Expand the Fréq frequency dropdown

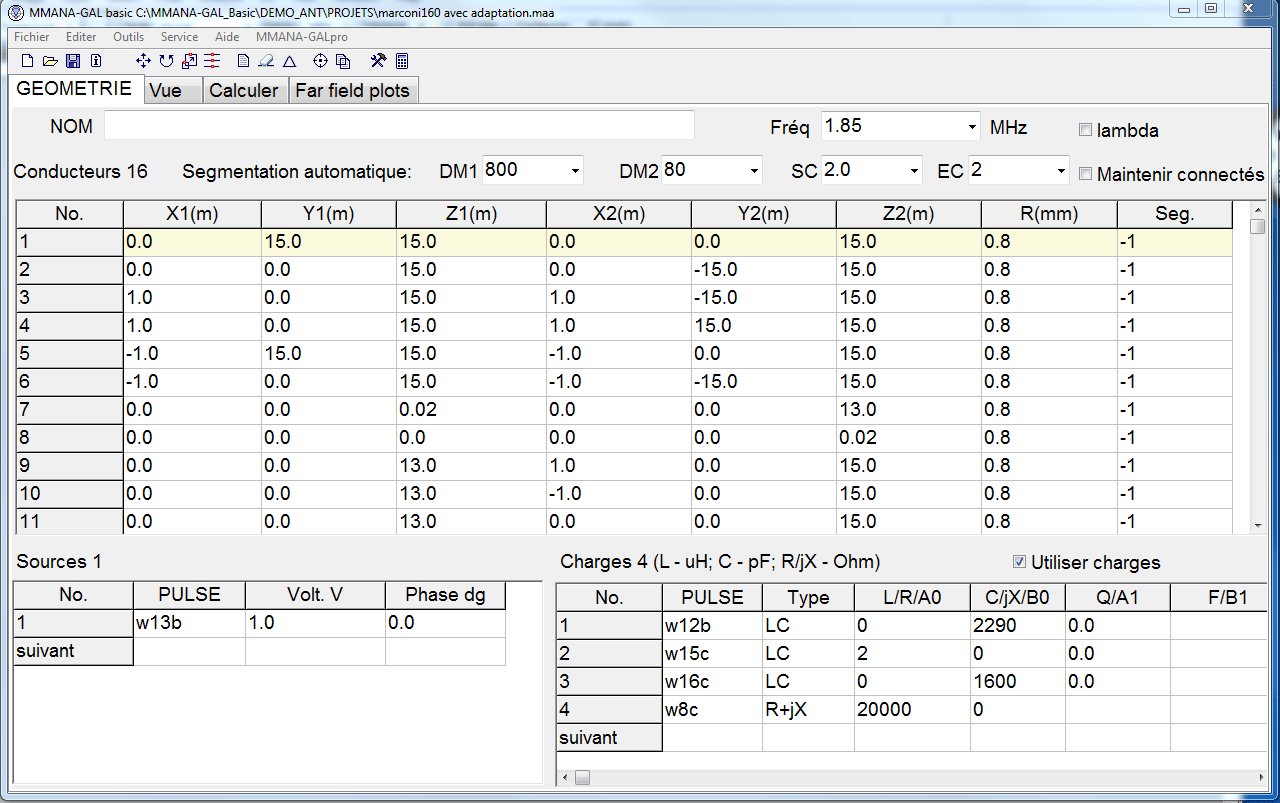[x=972, y=127]
